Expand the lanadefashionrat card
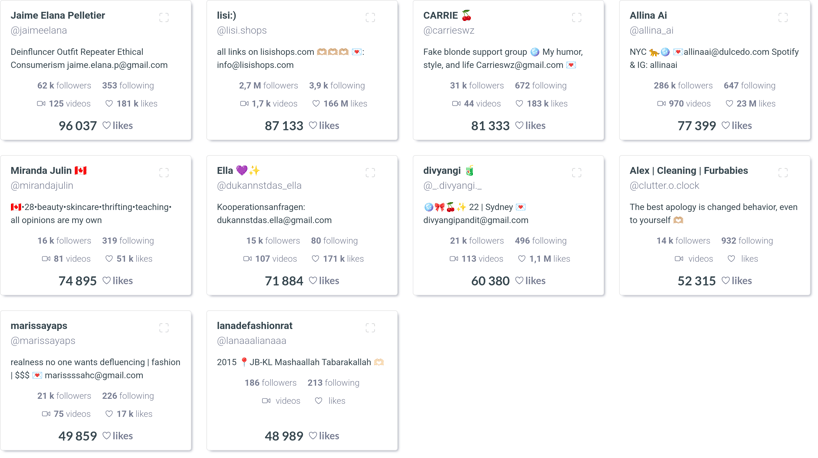 (370, 328)
